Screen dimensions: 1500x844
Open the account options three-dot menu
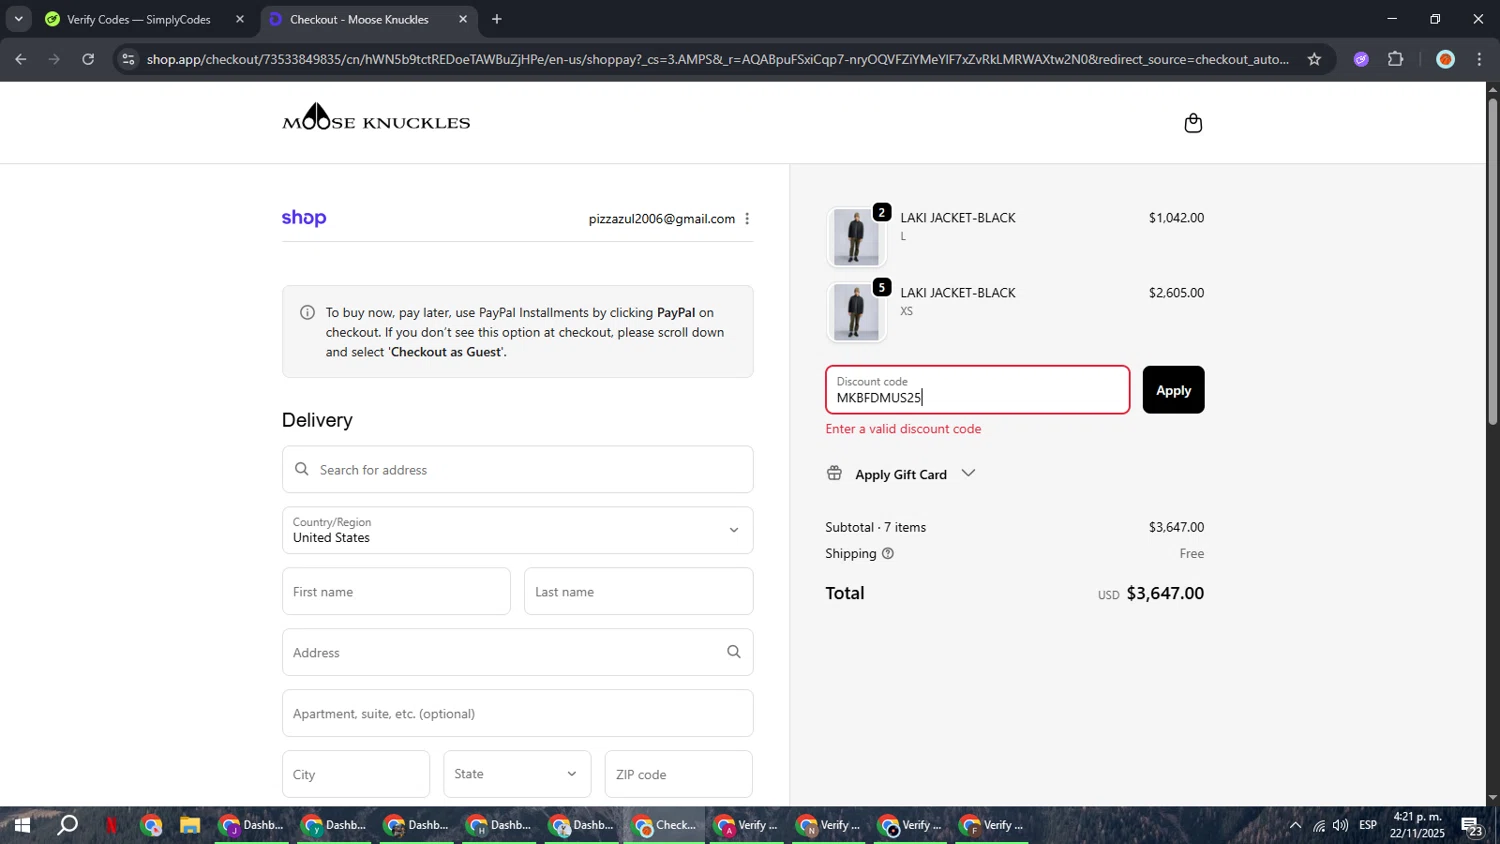(747, 219)
